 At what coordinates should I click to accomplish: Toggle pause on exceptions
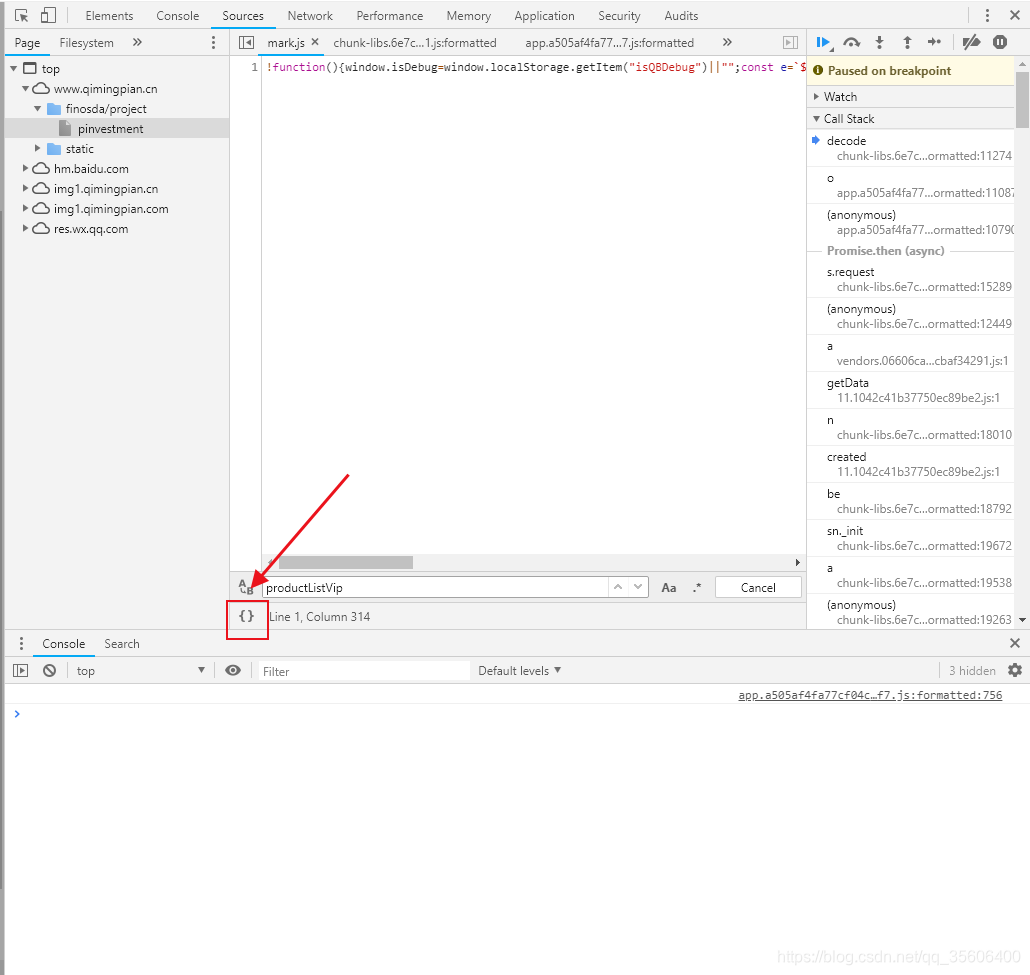point(1000,43)
